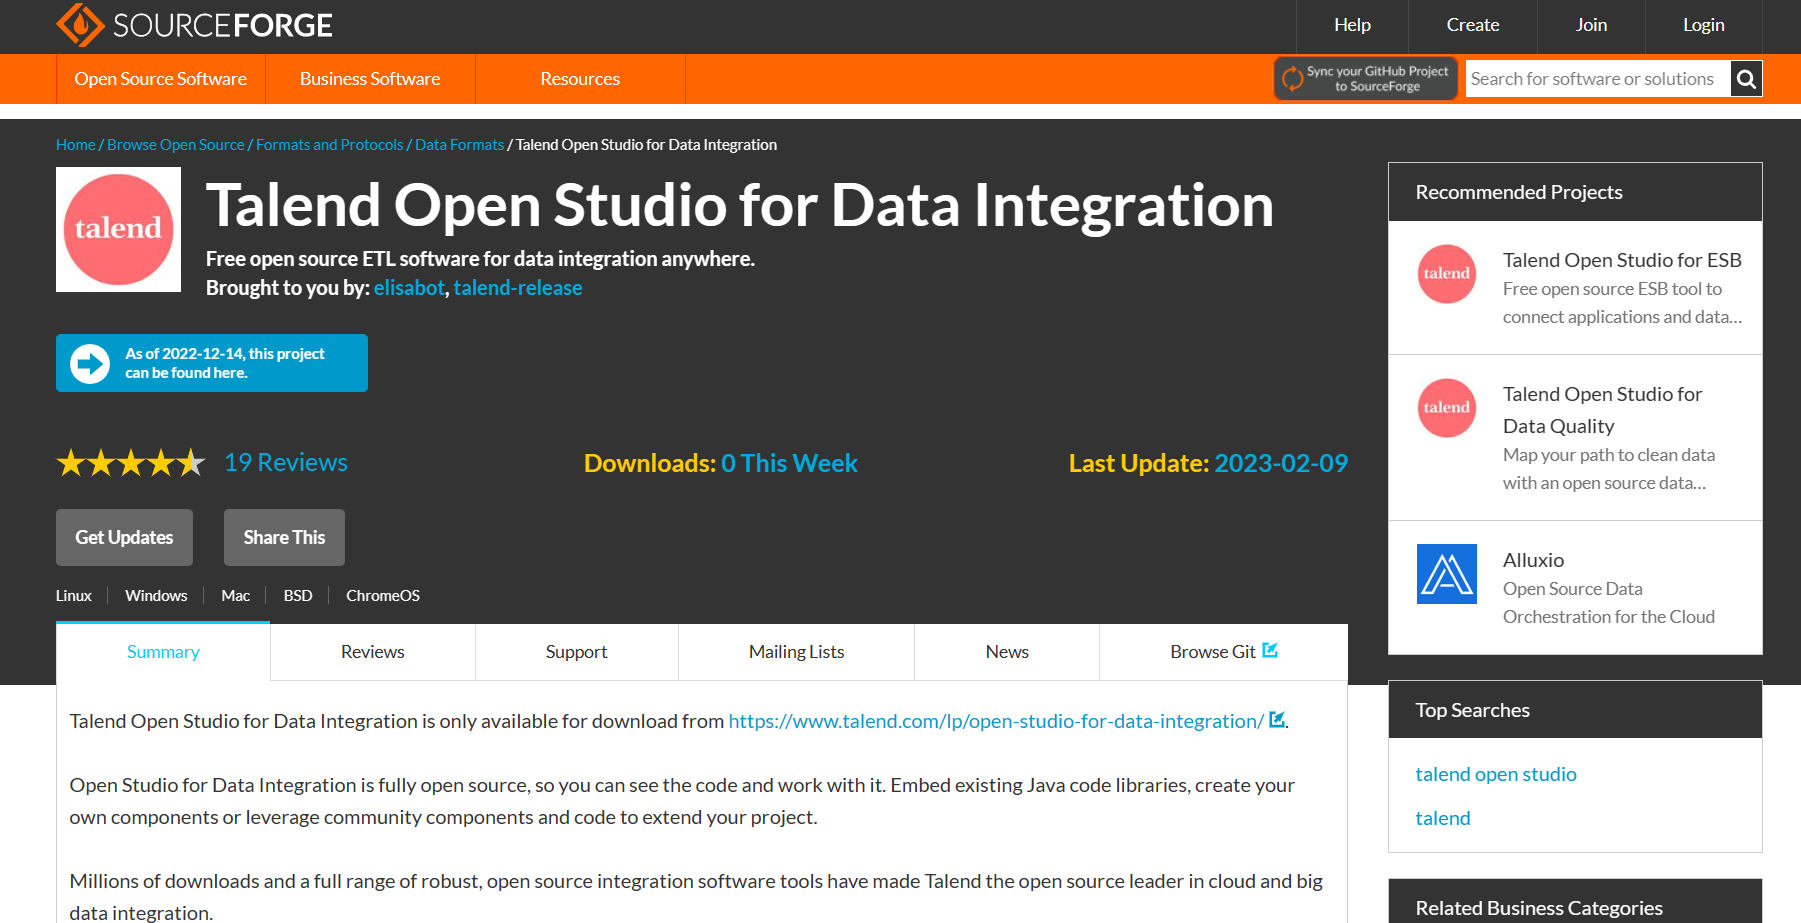Click 'talend' top search link
Image resolution: width=1801 pixels, height=923 pixels.
(x=1443, y=818)
